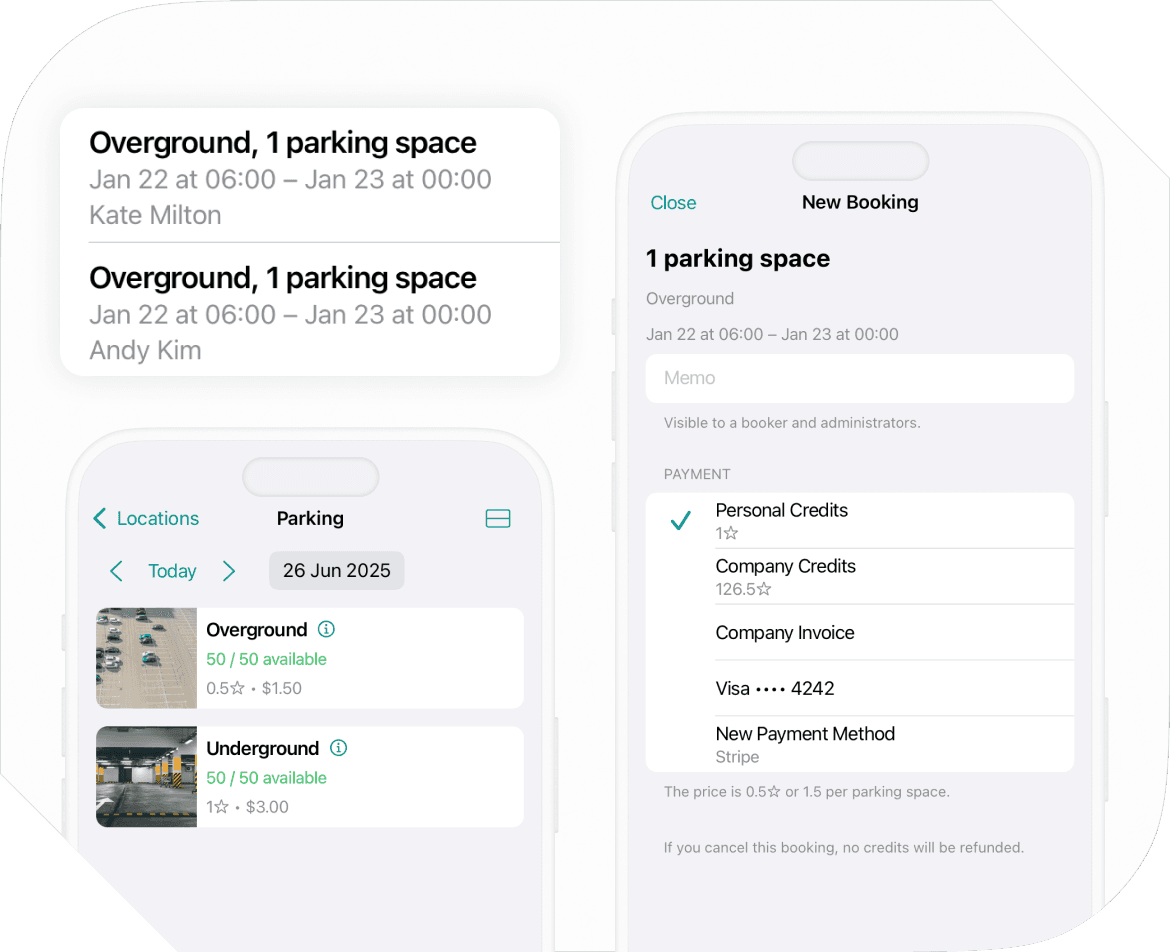The height and width of the screenshot is (952, 1170).
Task: Click the Memo input field
Action: (860, 378)
